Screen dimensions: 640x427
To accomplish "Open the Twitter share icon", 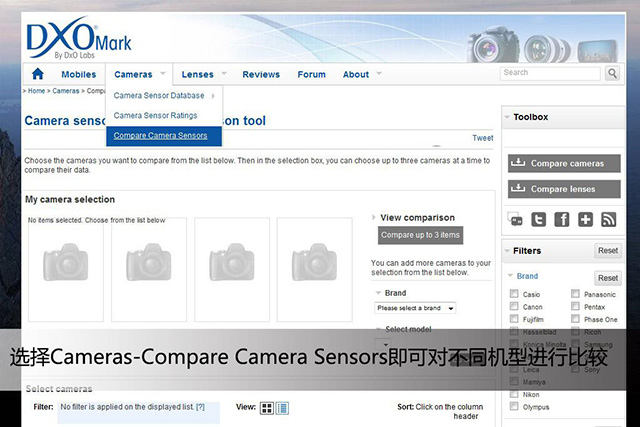I will click(x=538, y=220).
